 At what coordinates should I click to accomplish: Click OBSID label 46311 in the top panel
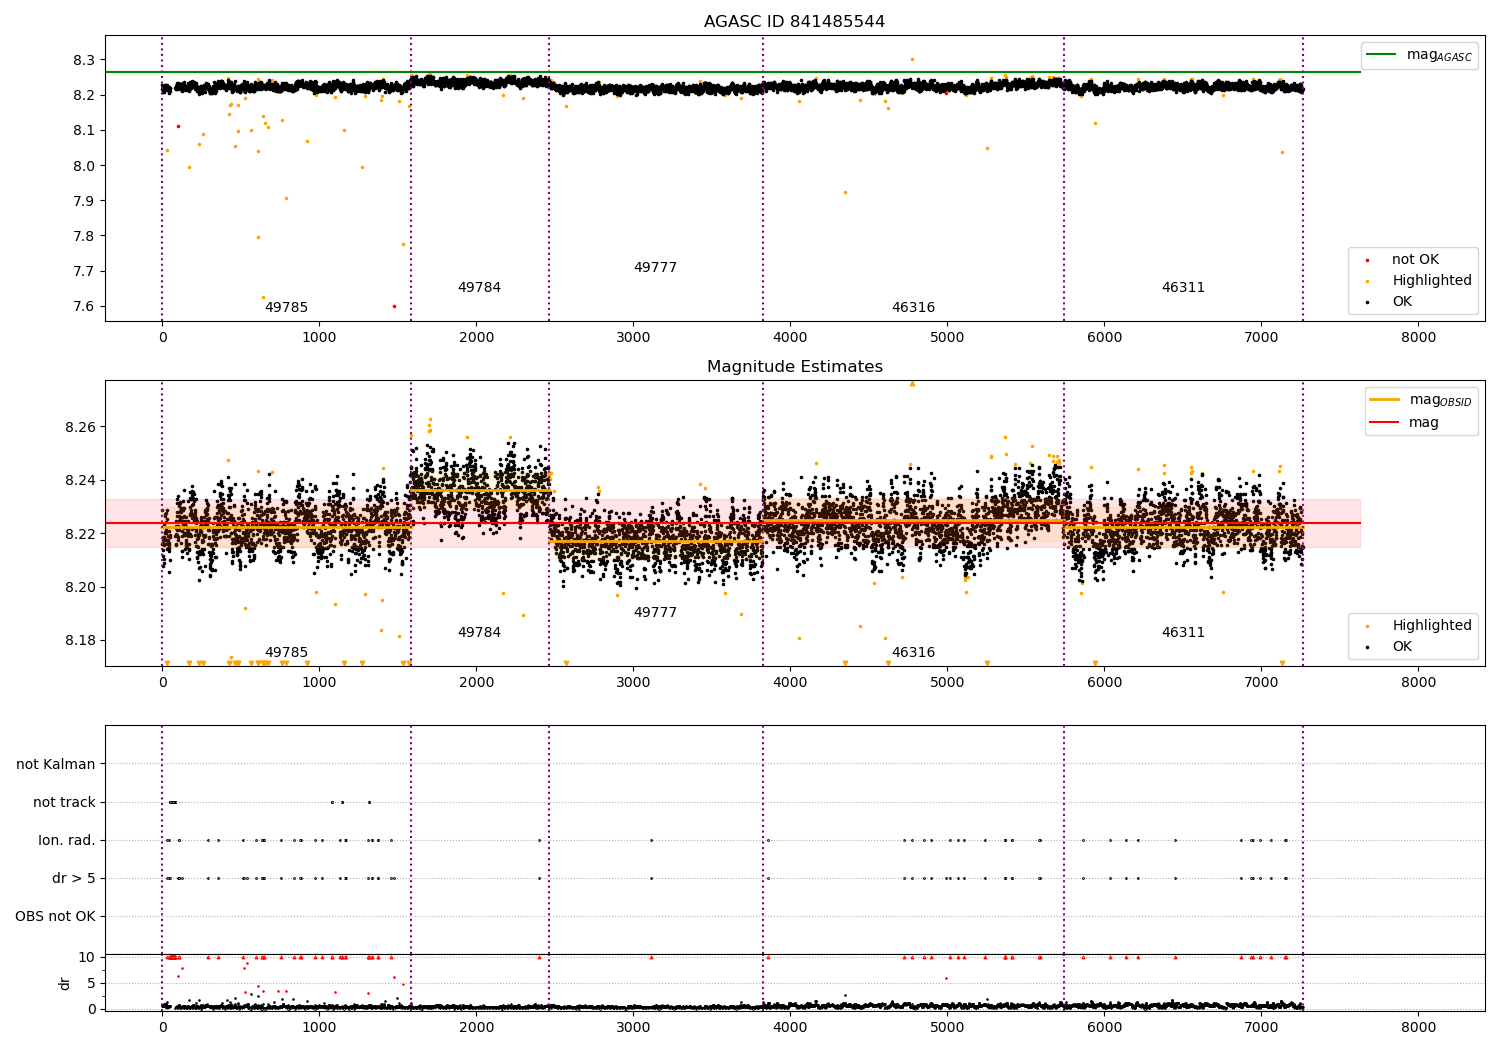(1183, 288)
